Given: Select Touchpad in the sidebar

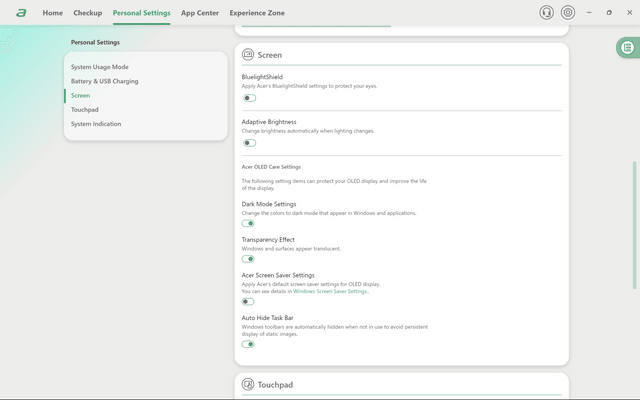Looking at the screenshot, I should click(x=84, y=110).
